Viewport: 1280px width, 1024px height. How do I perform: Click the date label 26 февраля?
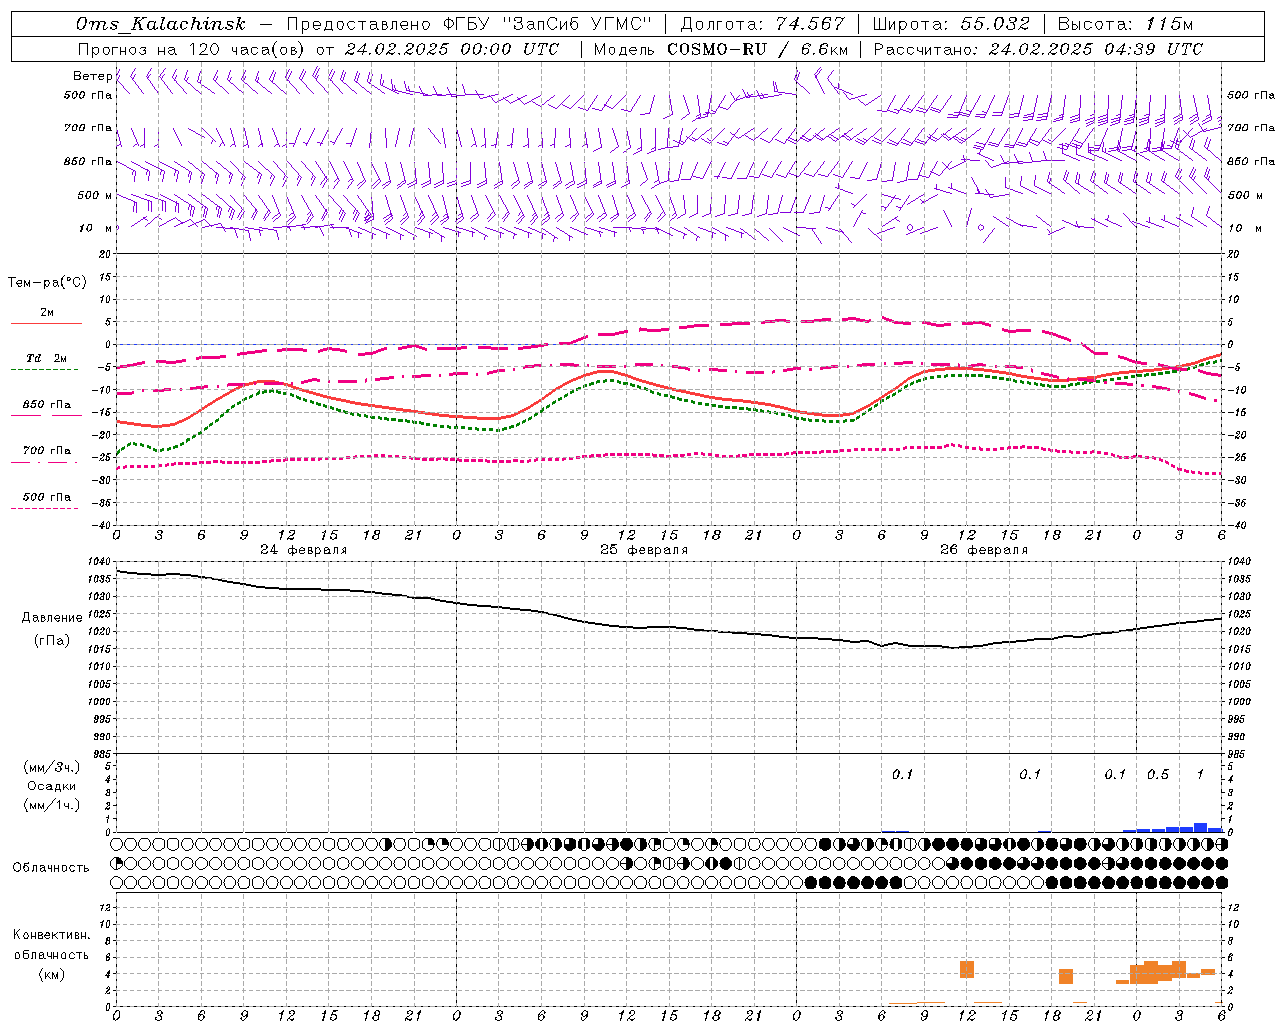point(984,550)
